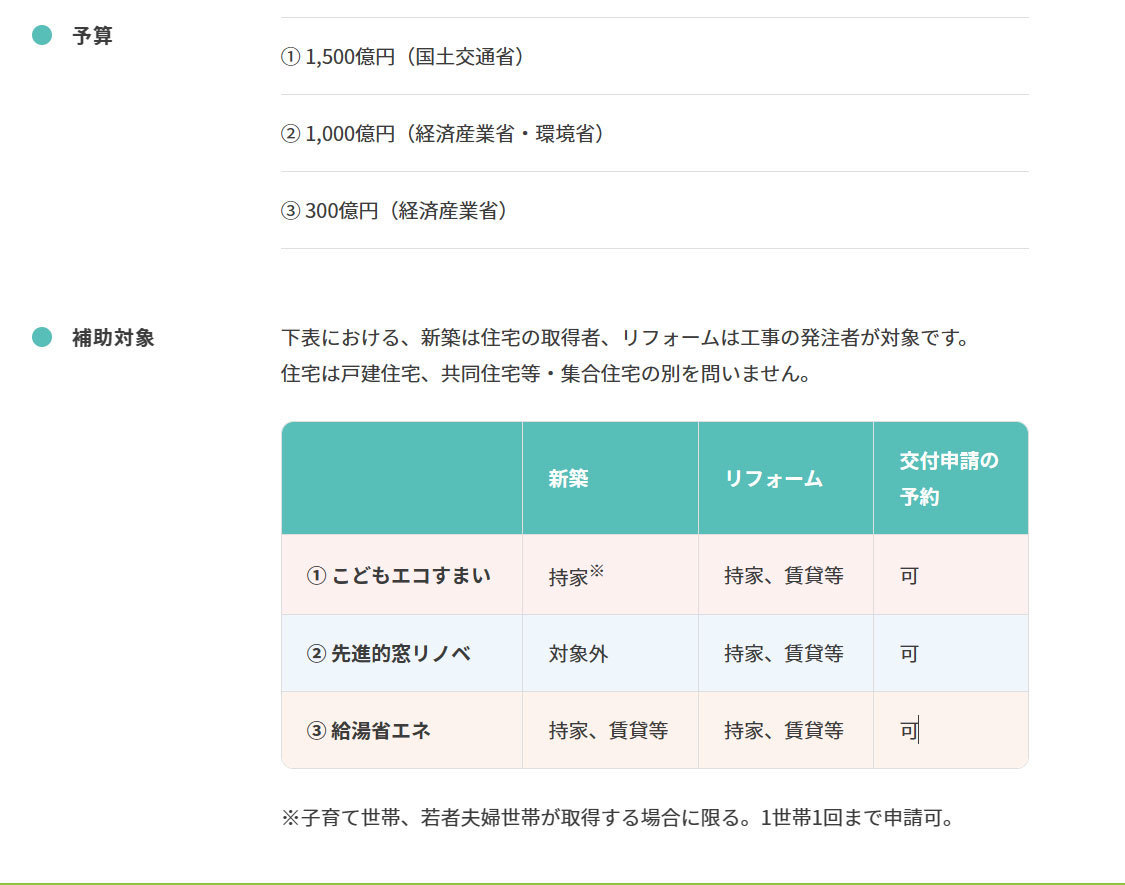Viewport: 1125px width, 885px height.
Task: Click 可 in 給湯省エネ row
Action: click(x=909, y=731)
